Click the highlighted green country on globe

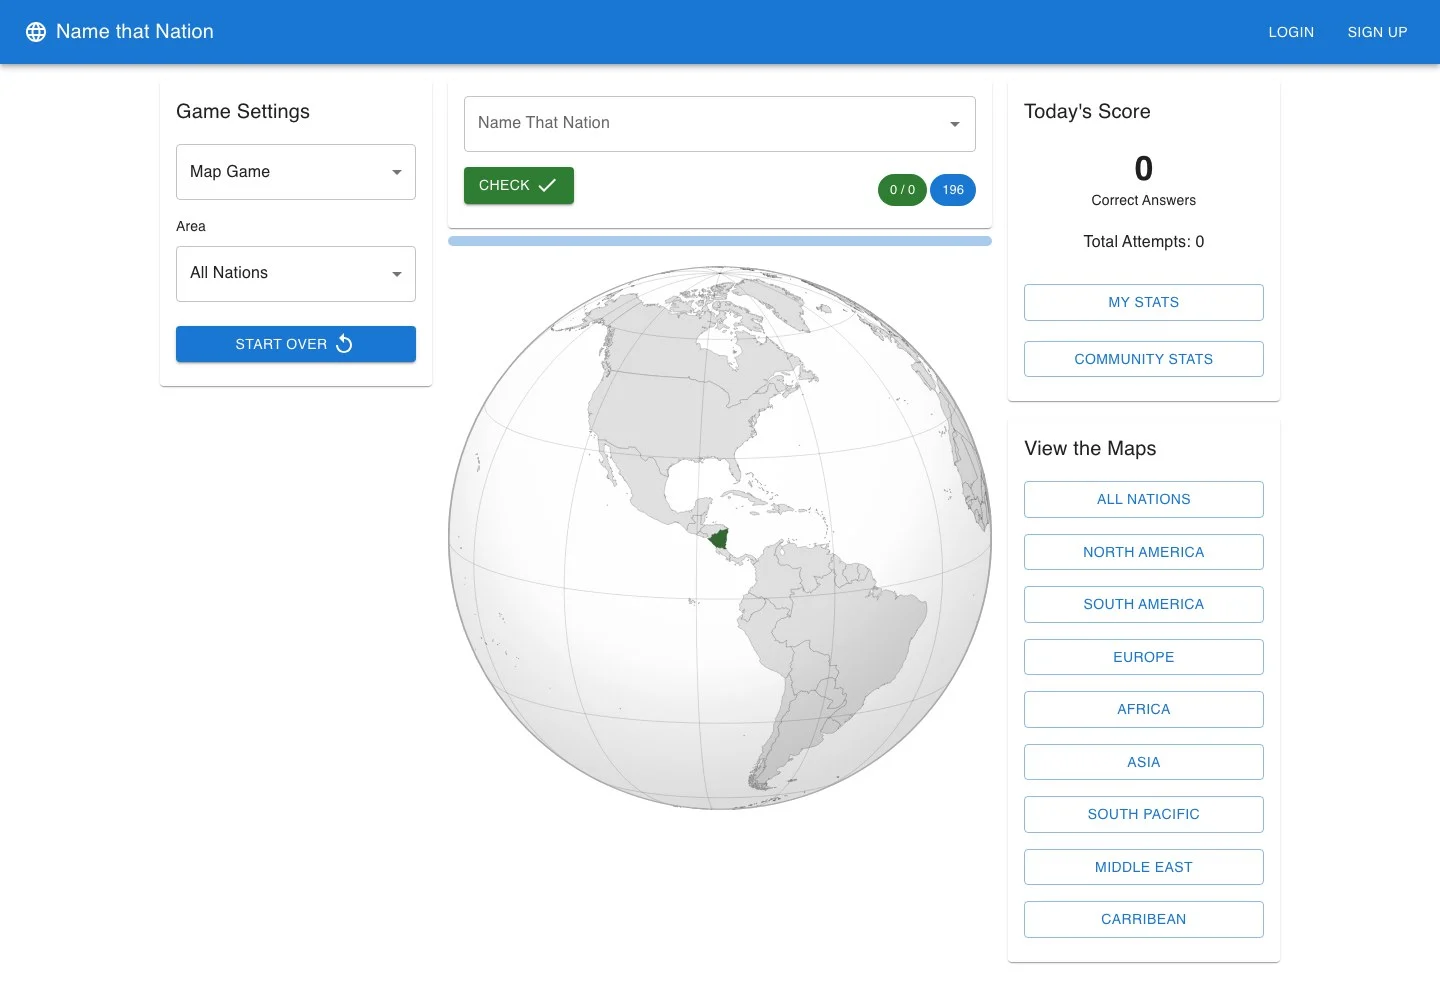[x=718, y=540]
